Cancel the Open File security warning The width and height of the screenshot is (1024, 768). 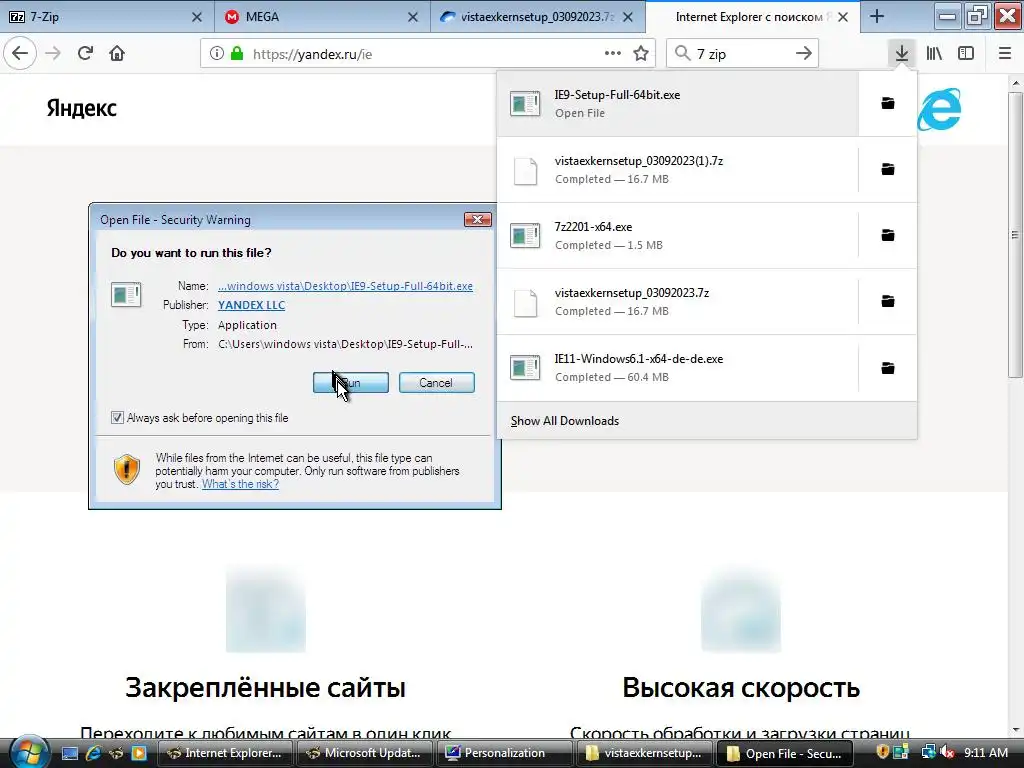436,383
